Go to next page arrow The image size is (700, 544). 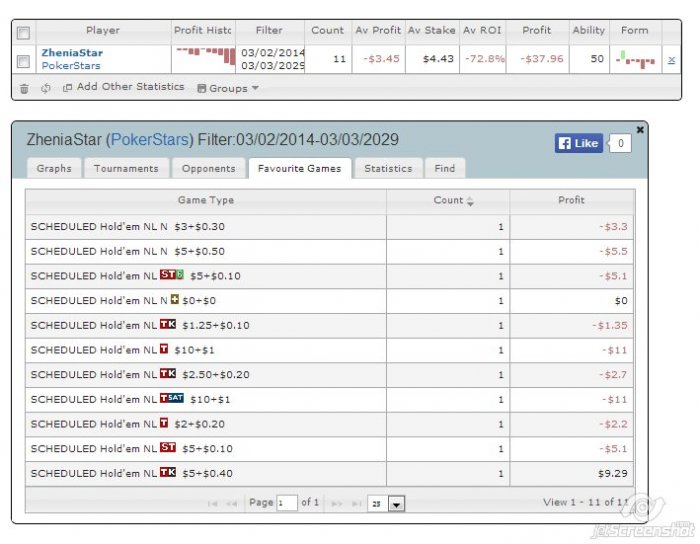[337, 504]
